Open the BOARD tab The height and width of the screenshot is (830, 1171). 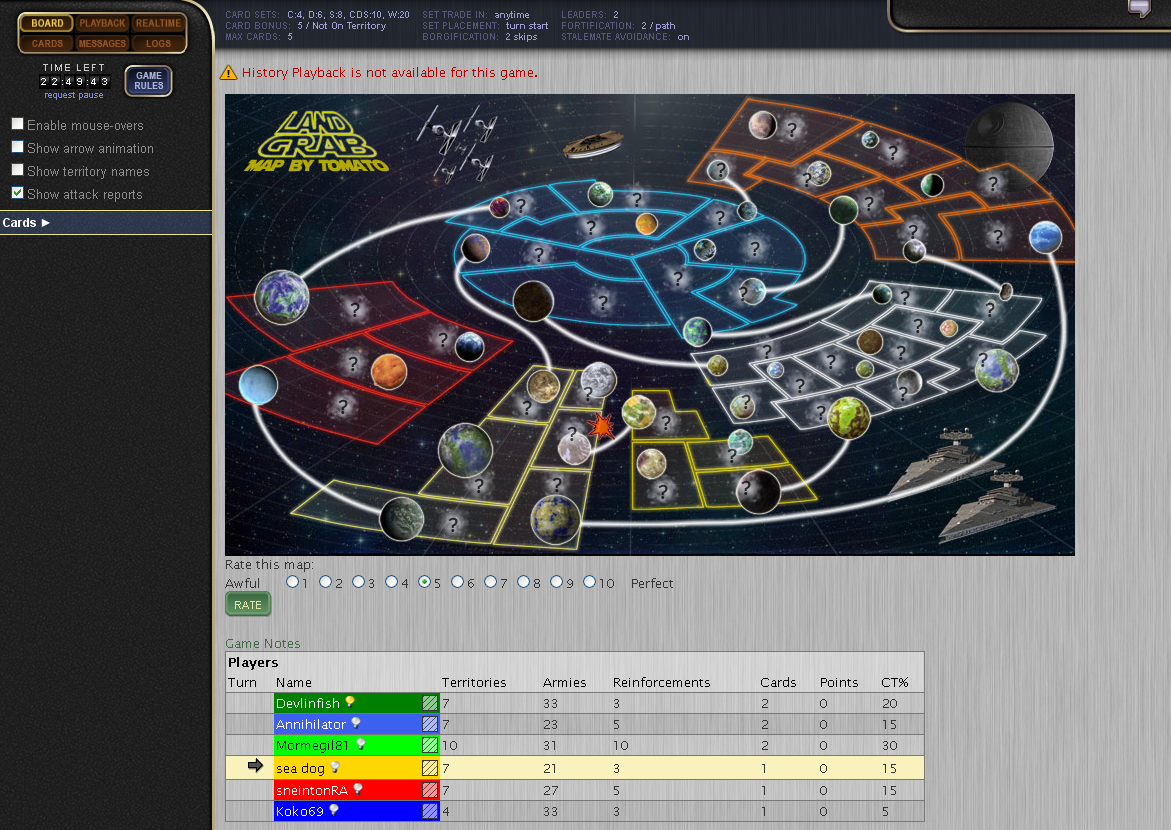click(47, 23)
